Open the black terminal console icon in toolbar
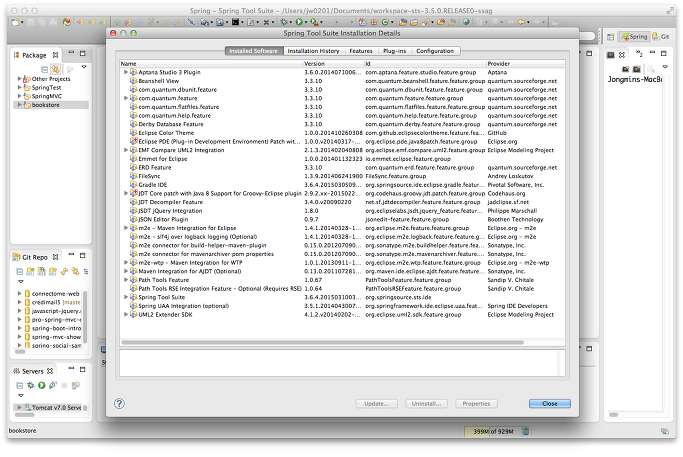 pyautogui.click(x=235, y=22)
